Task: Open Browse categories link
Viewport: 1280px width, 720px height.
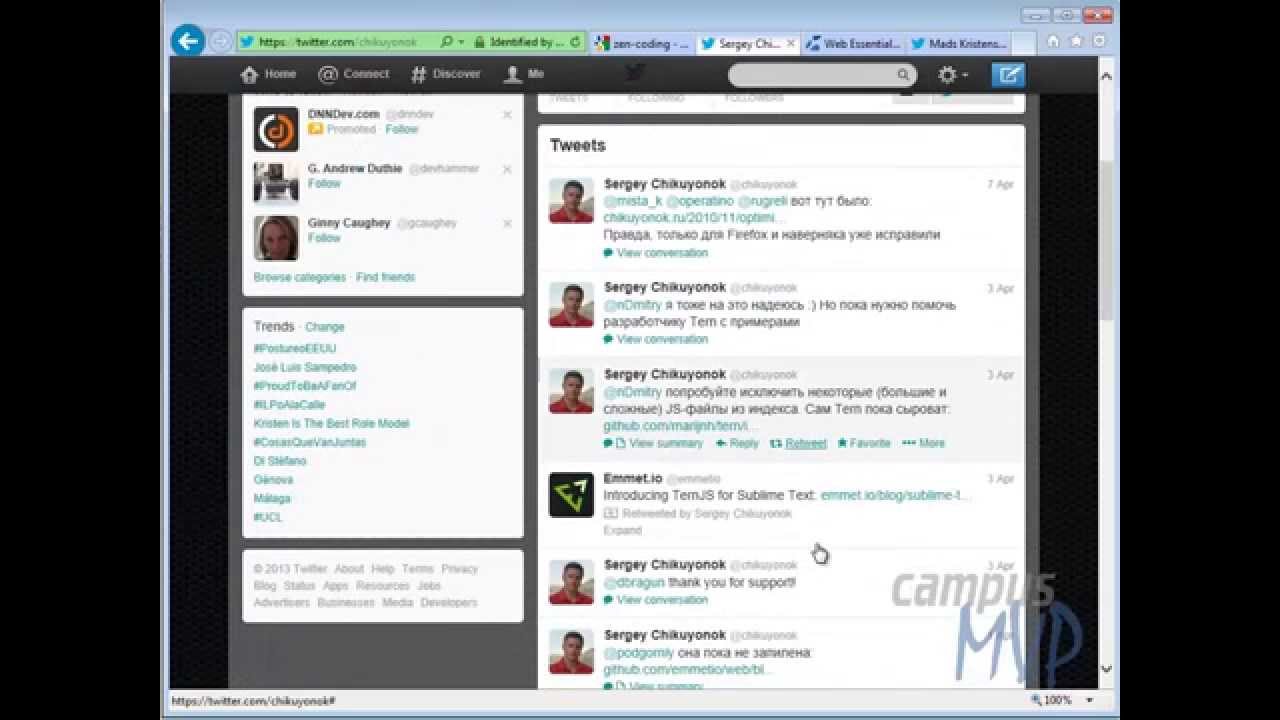Action: click(300, 277)
